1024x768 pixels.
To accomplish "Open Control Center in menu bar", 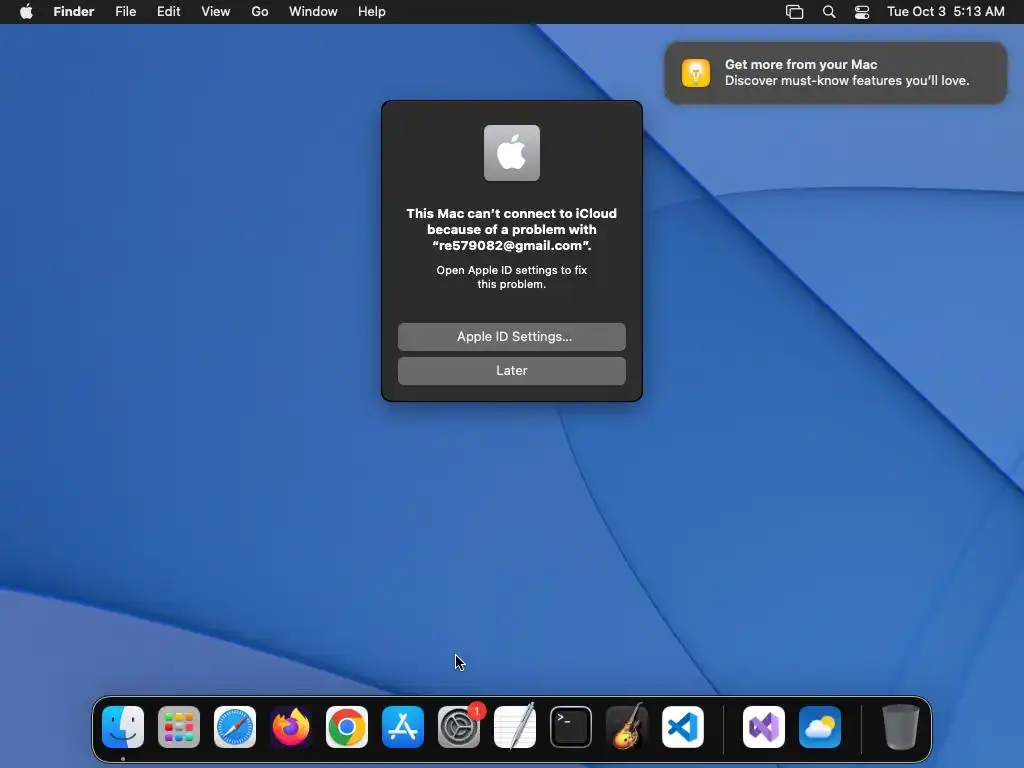I will click(x=862, y=12).
